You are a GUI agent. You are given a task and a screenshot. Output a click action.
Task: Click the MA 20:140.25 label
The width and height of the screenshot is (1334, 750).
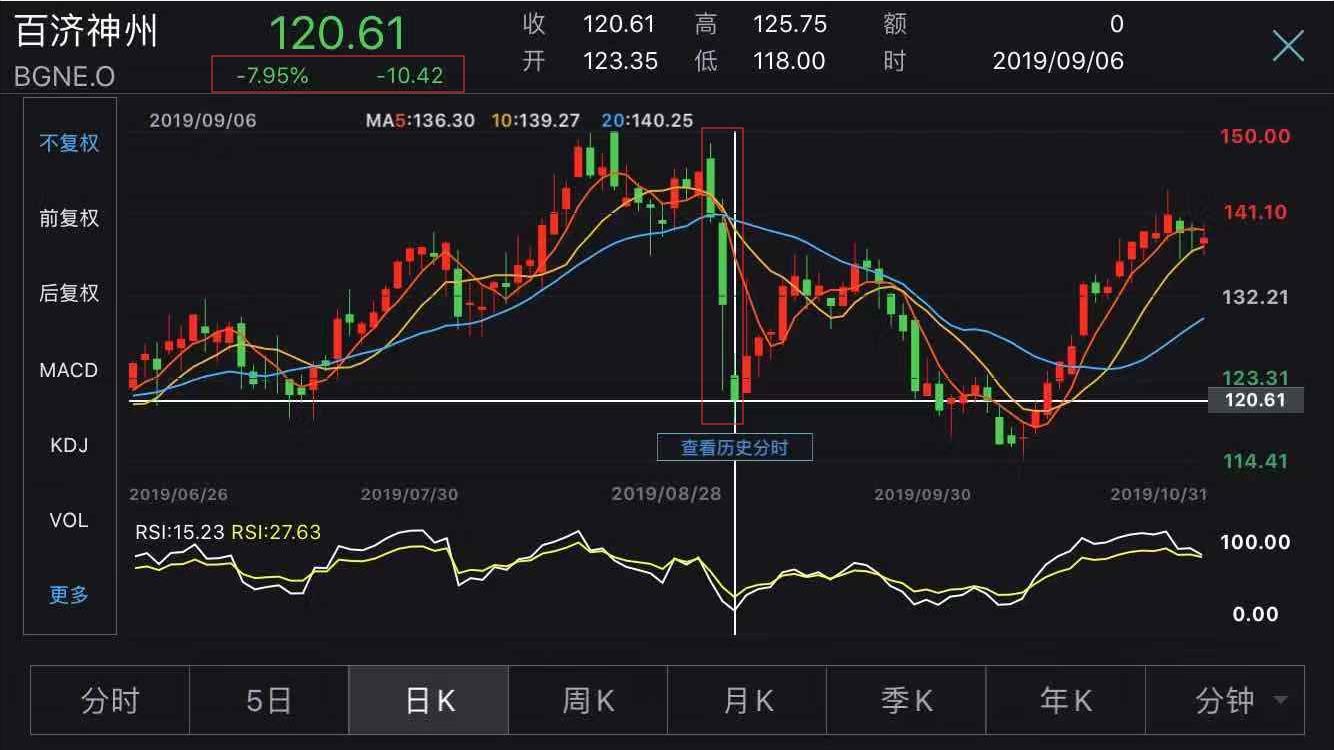648,120
